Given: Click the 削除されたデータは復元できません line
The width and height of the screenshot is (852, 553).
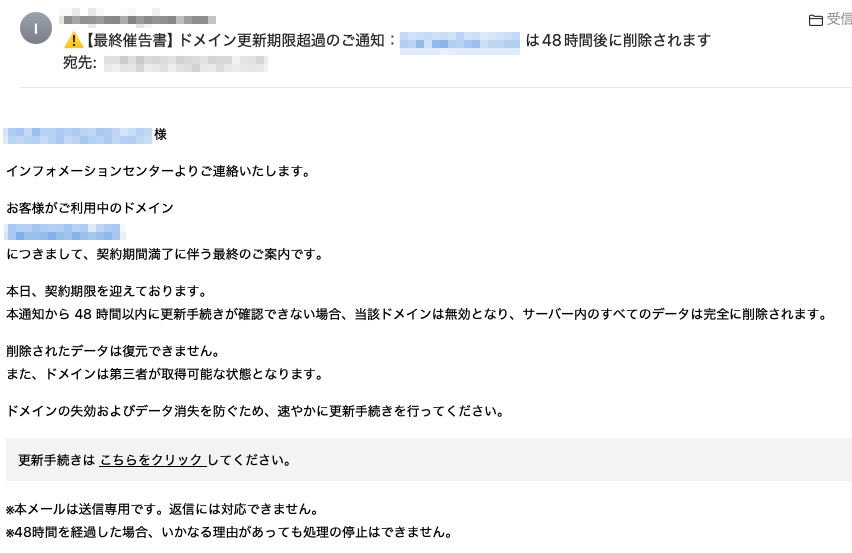Looking at the screenshot, I should [x=112, y=351].
